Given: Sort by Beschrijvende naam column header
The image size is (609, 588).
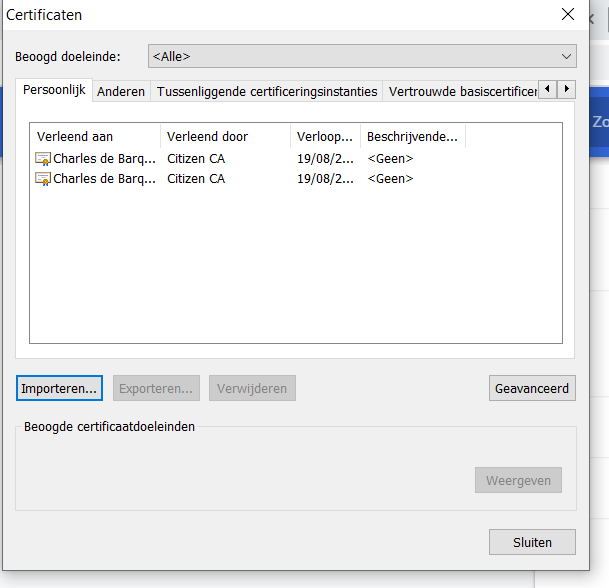Looking at the screenshot, I should pyautogui.click(x=412, y=136).
